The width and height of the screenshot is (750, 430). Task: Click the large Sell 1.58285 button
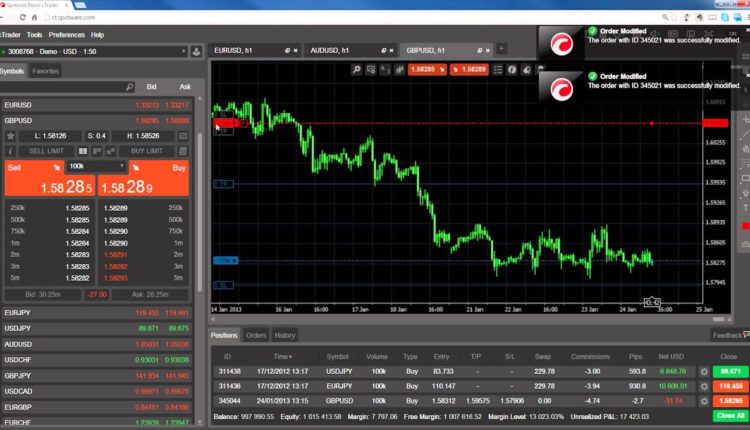[50, 178]
